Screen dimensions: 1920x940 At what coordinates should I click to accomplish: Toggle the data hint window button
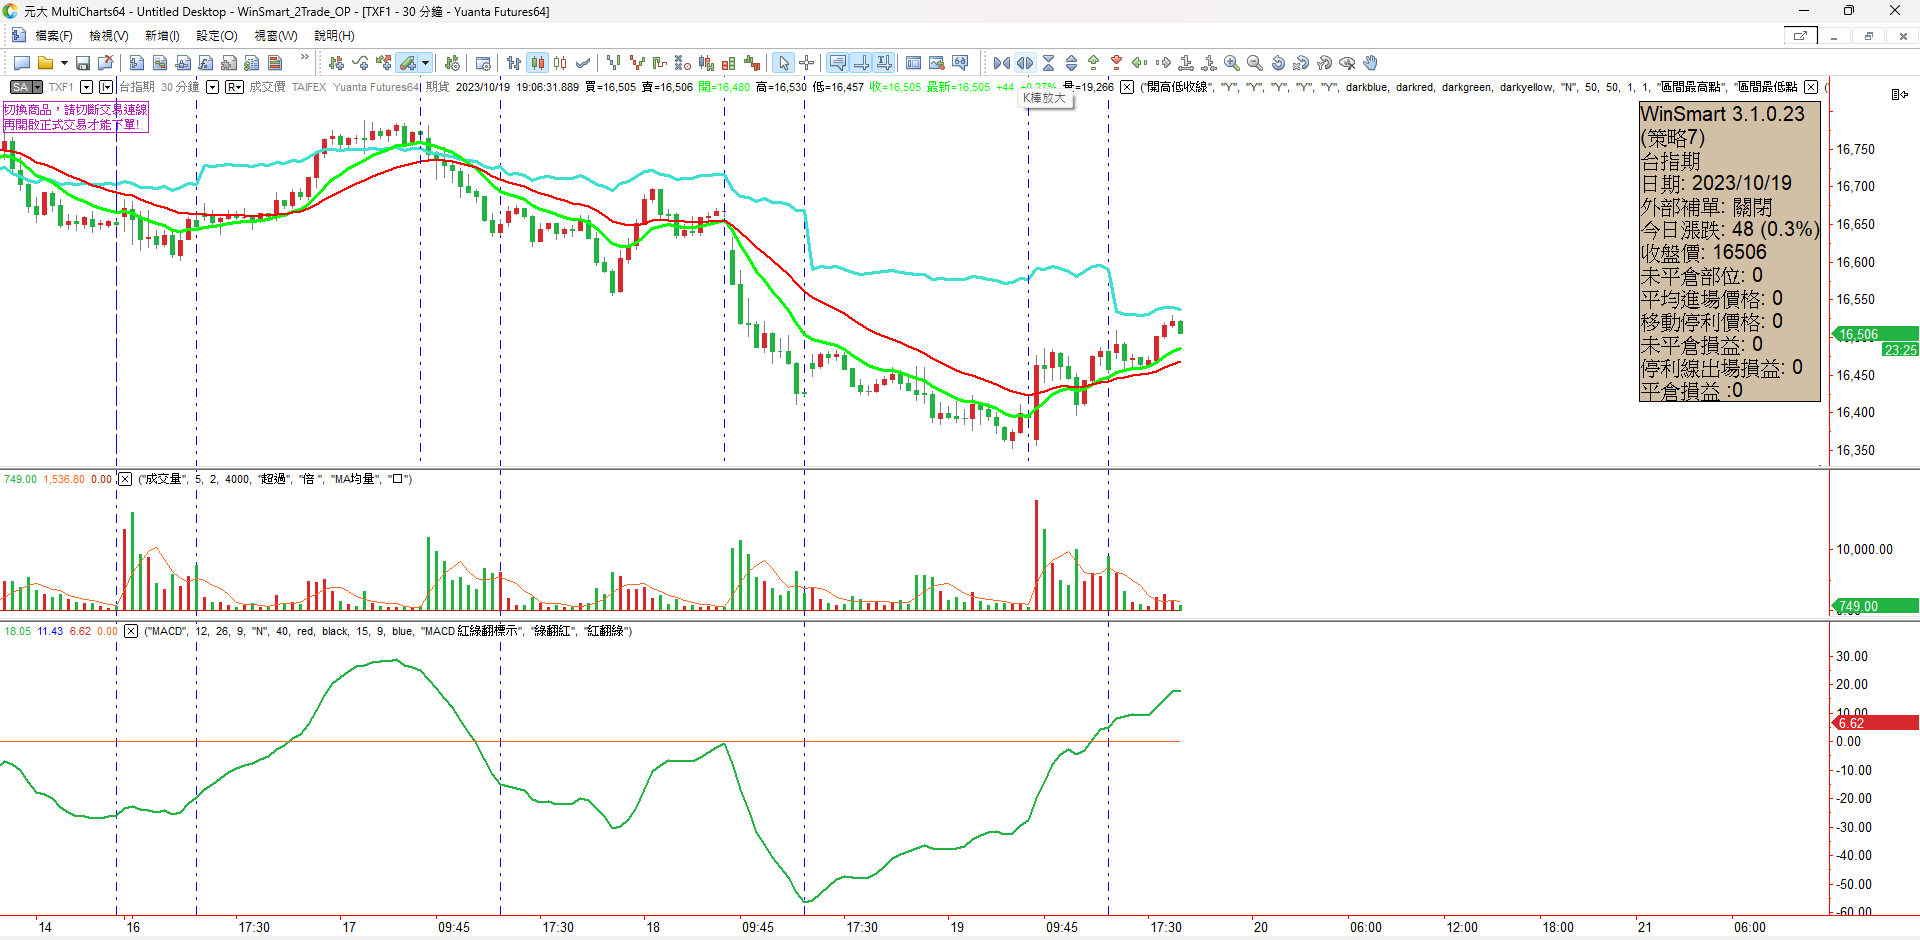(x=837, y=63)
